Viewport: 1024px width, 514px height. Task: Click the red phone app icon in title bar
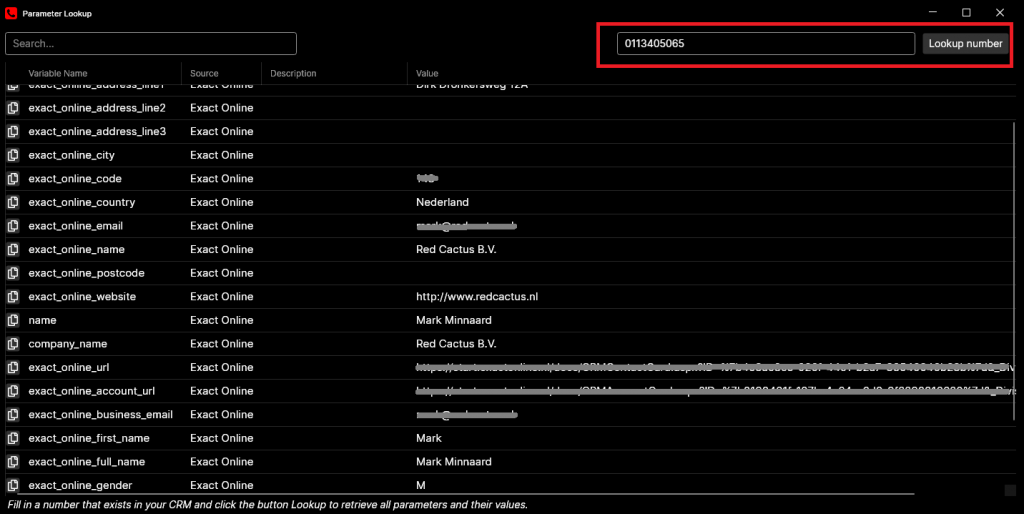(x=11, y=13)
